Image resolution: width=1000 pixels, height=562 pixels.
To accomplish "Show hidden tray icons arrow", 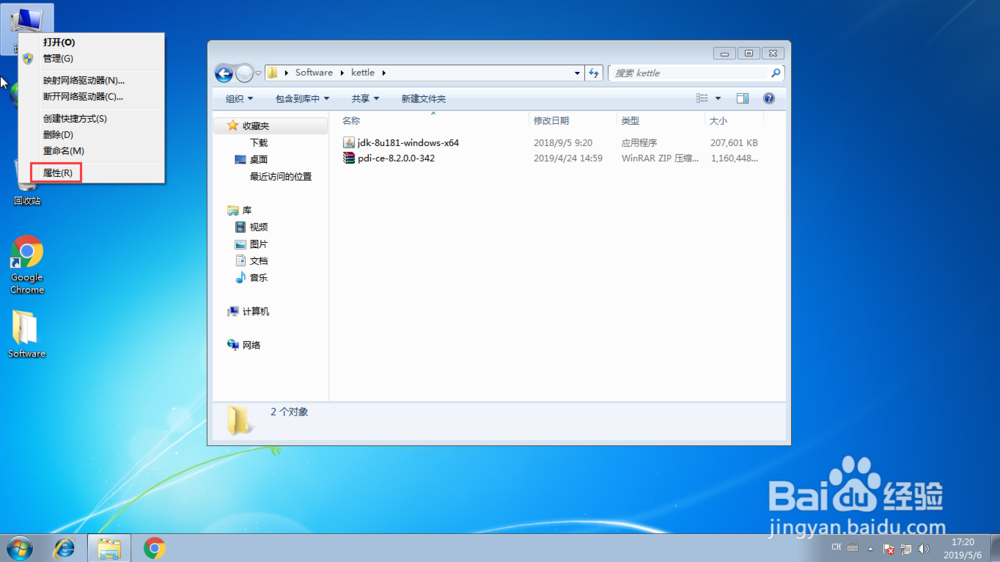I will [871, 549].
